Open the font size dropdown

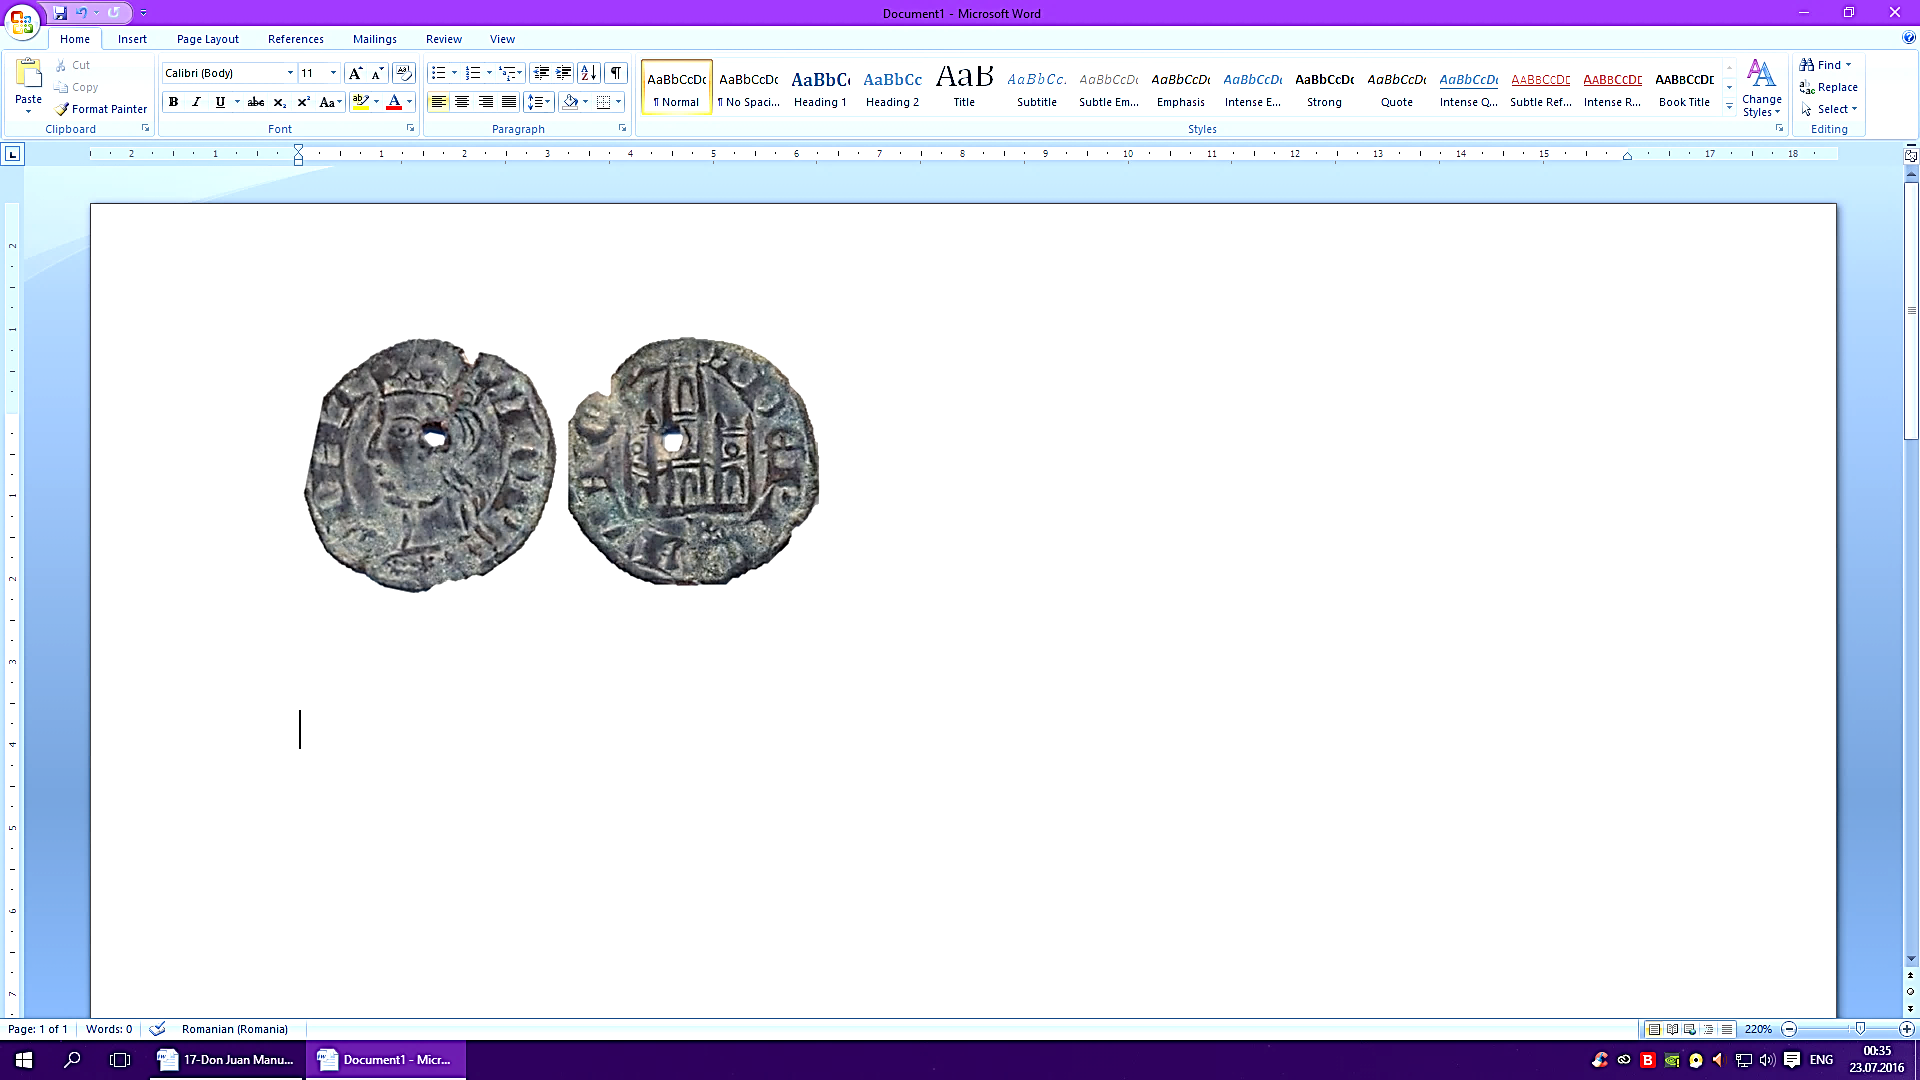(x=333, y=73)
